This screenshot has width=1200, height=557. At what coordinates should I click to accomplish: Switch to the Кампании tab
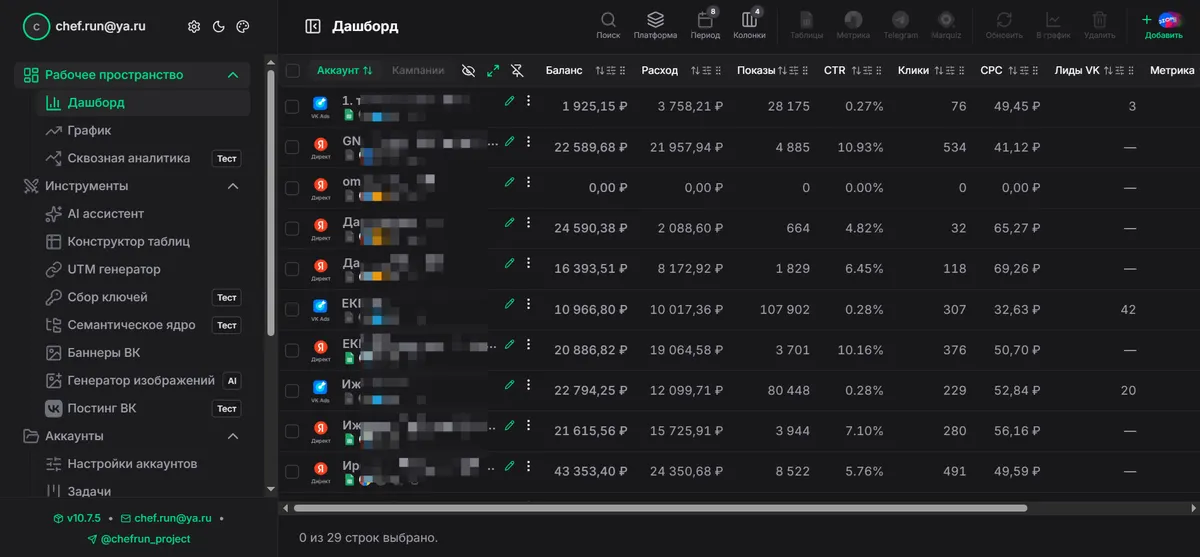(x=418, y=71)
